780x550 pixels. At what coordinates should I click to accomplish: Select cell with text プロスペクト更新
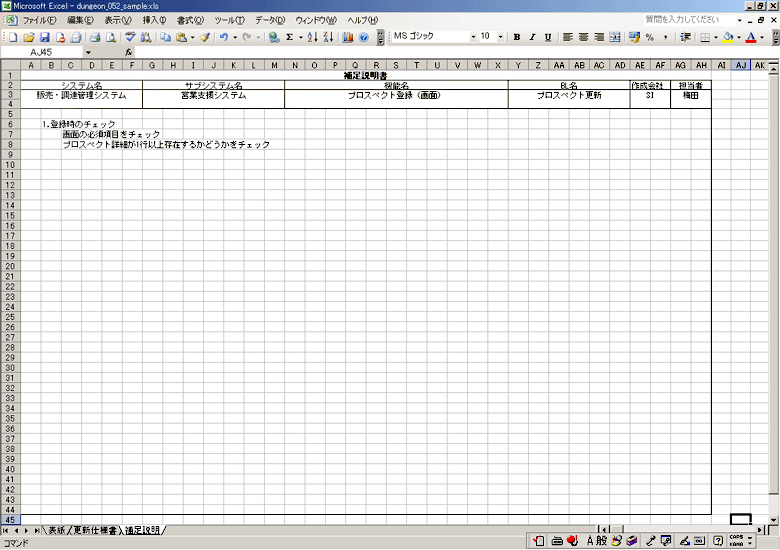569,95
